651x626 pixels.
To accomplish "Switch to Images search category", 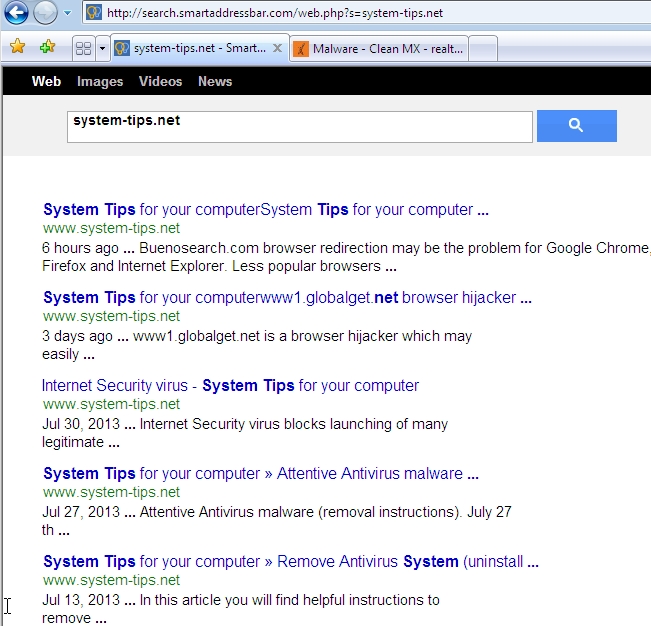I will point(100,82).
